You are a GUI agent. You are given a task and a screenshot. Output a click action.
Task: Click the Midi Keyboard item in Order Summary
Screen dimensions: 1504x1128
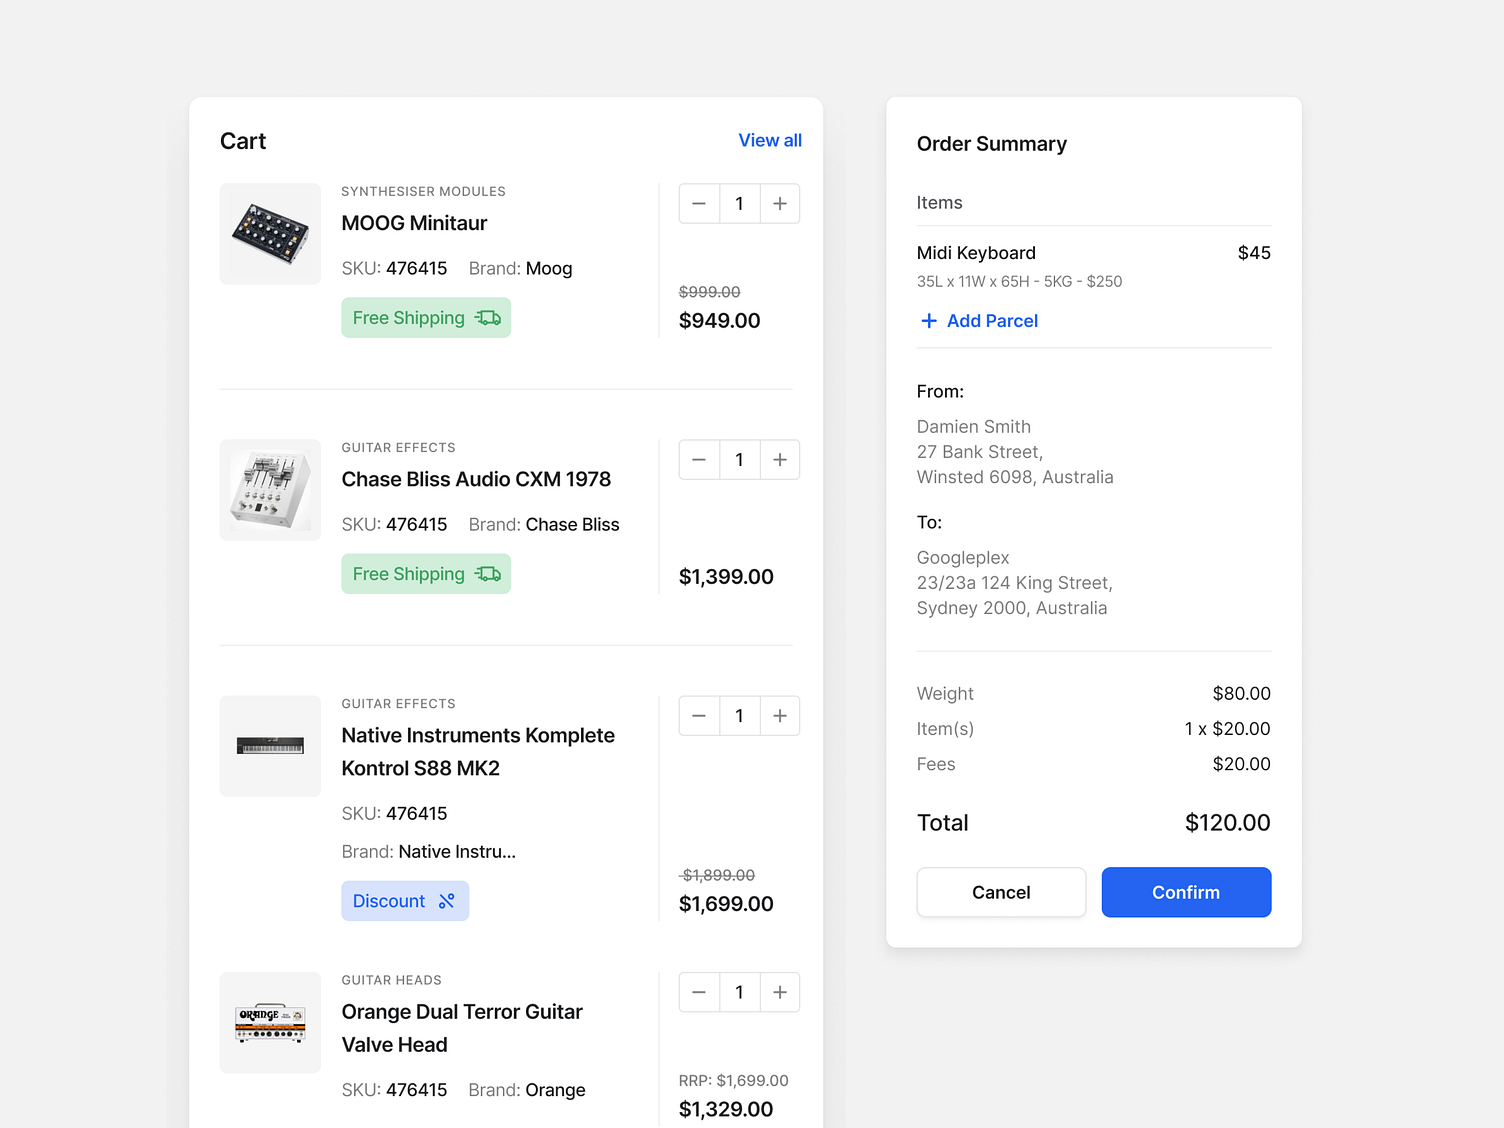pyautogui.click(x=976, y=253)
